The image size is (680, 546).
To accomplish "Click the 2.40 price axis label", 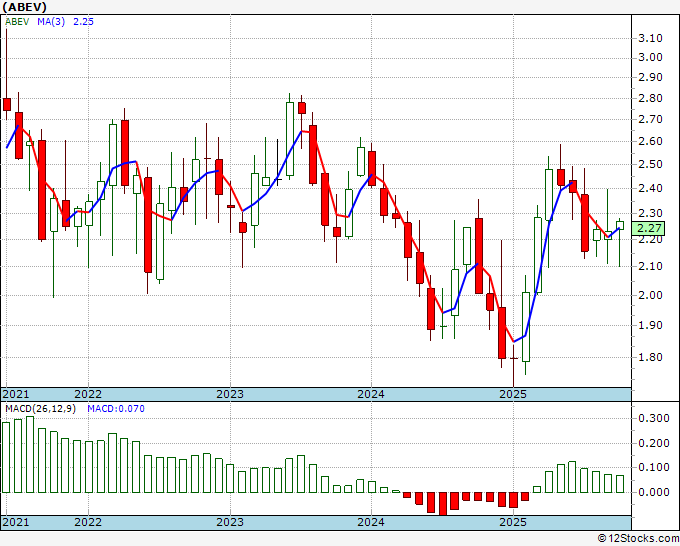I will coord(650,188).
